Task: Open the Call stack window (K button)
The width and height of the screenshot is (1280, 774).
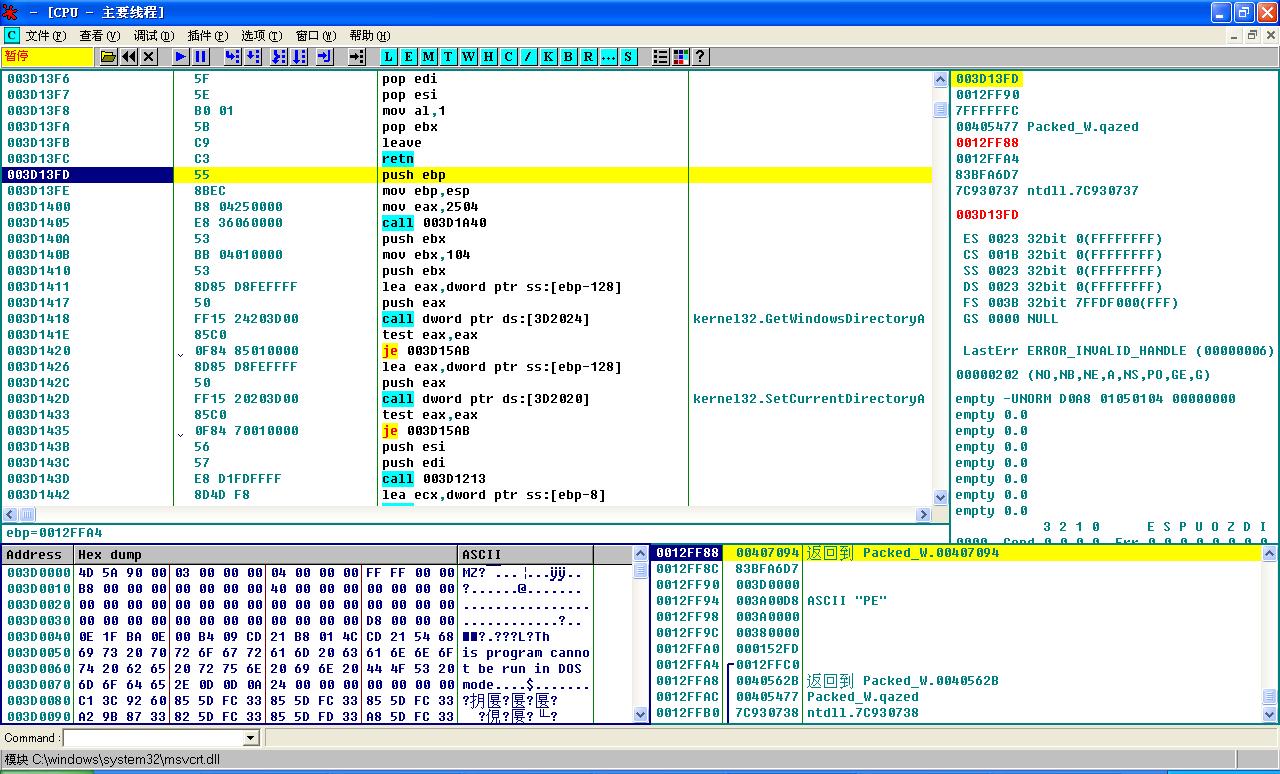Action: pyautogui.click(x=548, y=57)
